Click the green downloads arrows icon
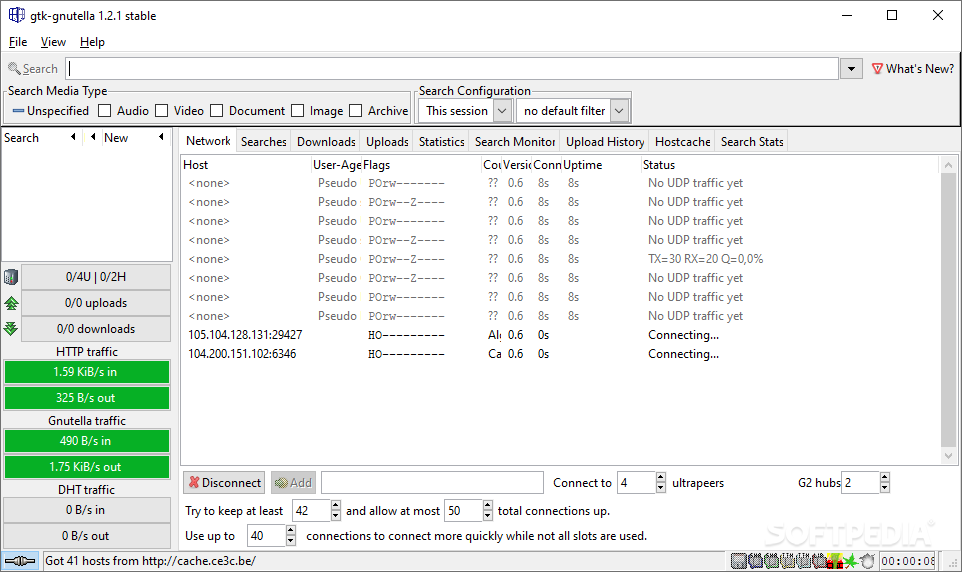Screen dimensions: 962x572 (10, 328)
